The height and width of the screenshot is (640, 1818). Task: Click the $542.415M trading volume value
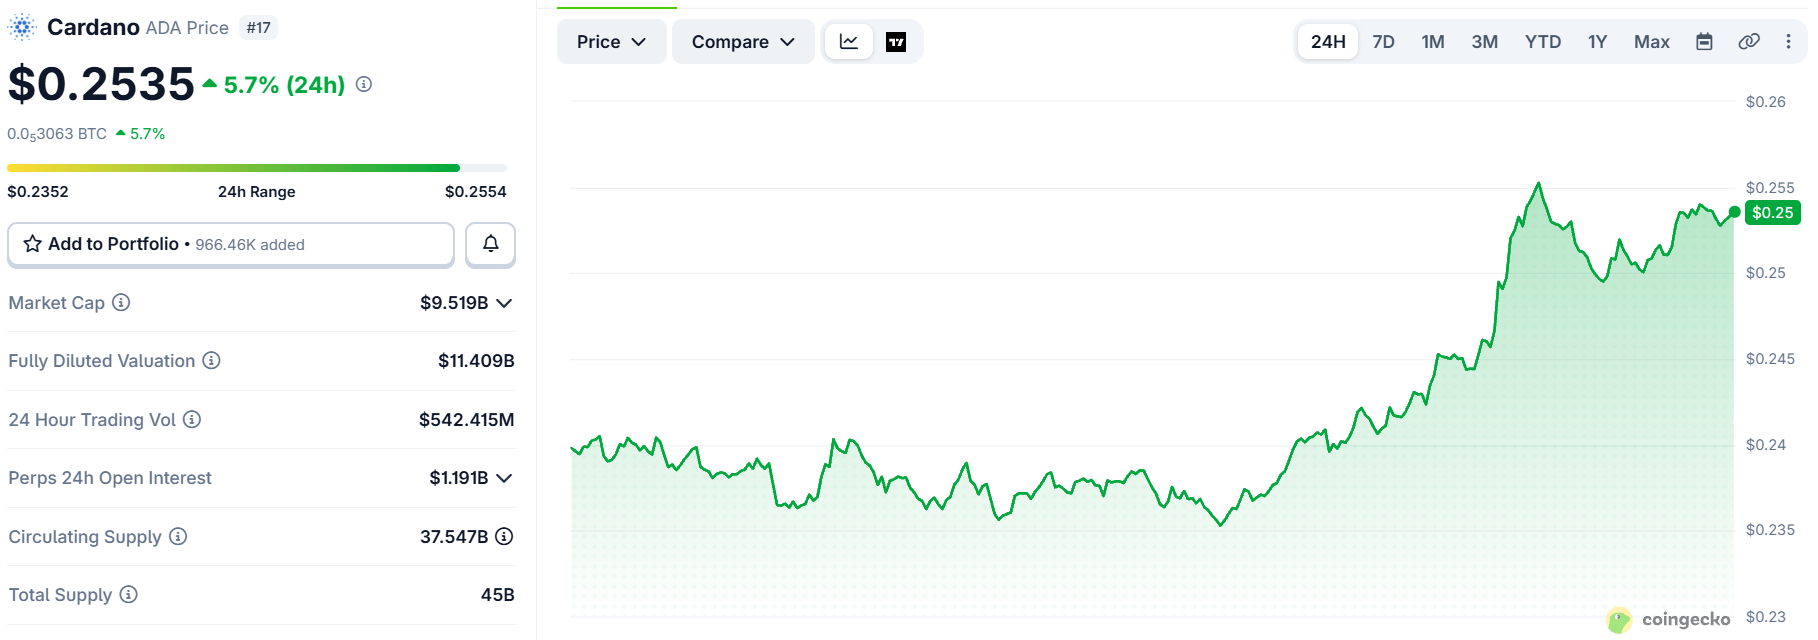467,420
